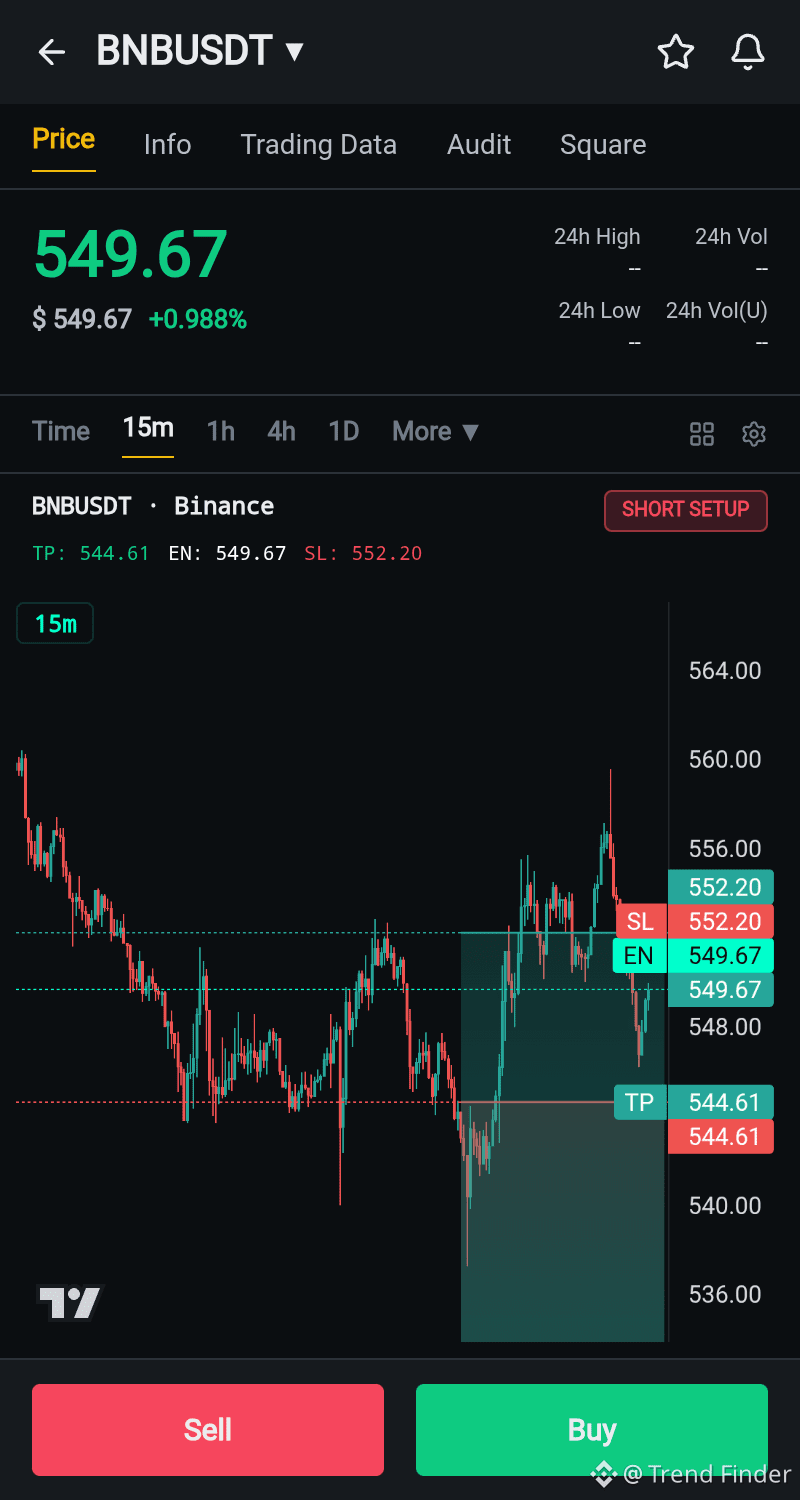Switch to the Price tab
Screen dimensions: 800x1500
pos(64,139)
